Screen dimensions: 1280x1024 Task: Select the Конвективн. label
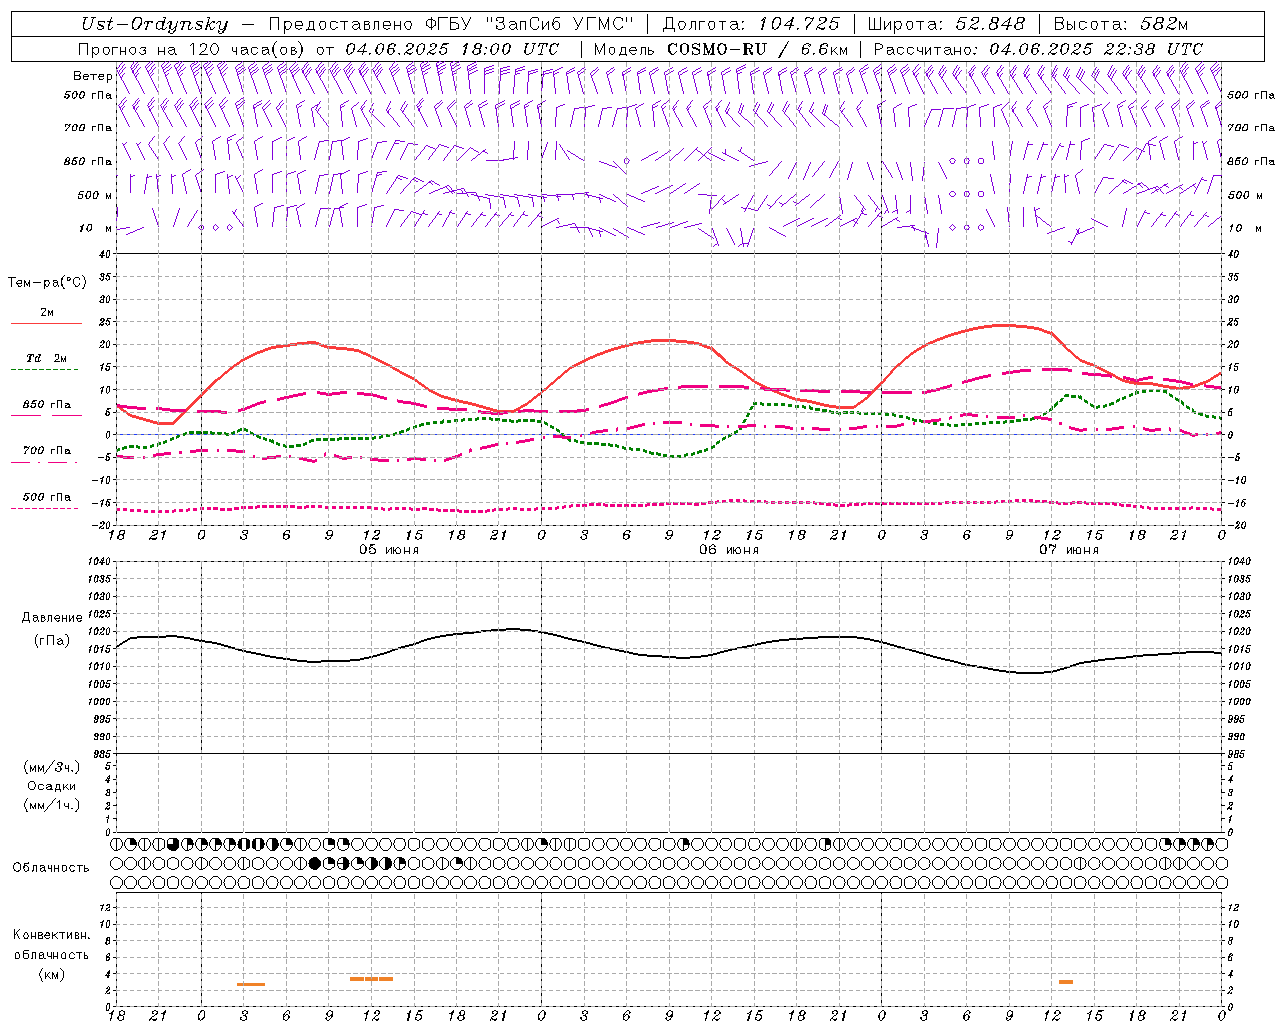pyautogui.click(x=51, y=935)
